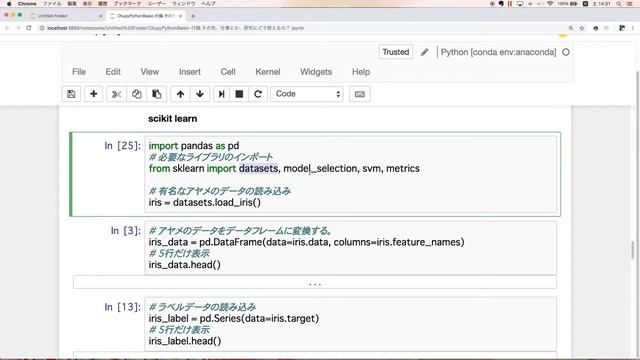Click into the In [3] code cell
Image resolution: width=640 pixels, height=360 pixels.
tap(350, 248)
